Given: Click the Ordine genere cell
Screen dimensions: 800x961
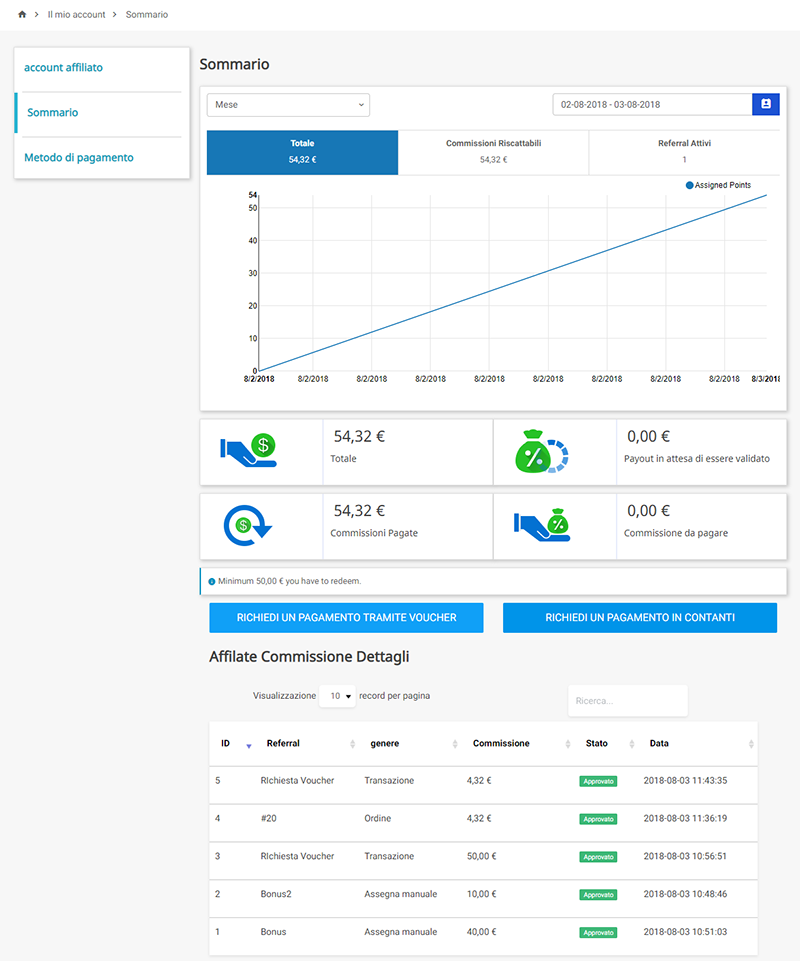Looking at the screenshot, I should pyautogui.click(x=378, y=818).
